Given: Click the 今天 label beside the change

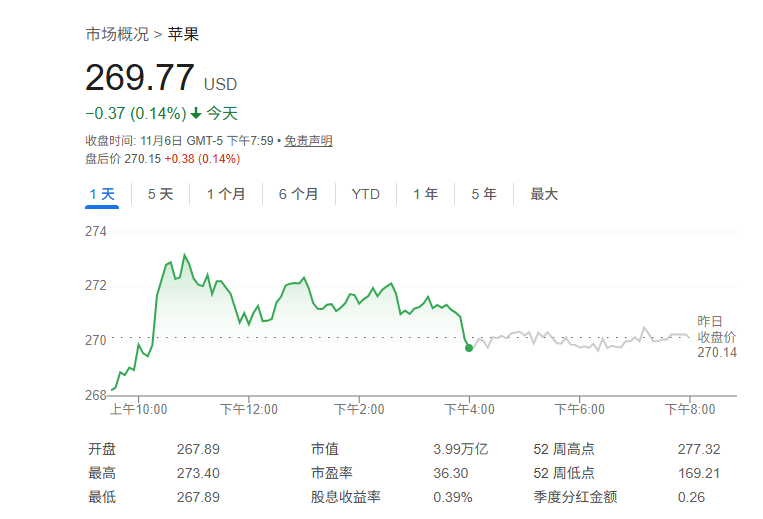Looking at the screenshot, I should [222, 114].
